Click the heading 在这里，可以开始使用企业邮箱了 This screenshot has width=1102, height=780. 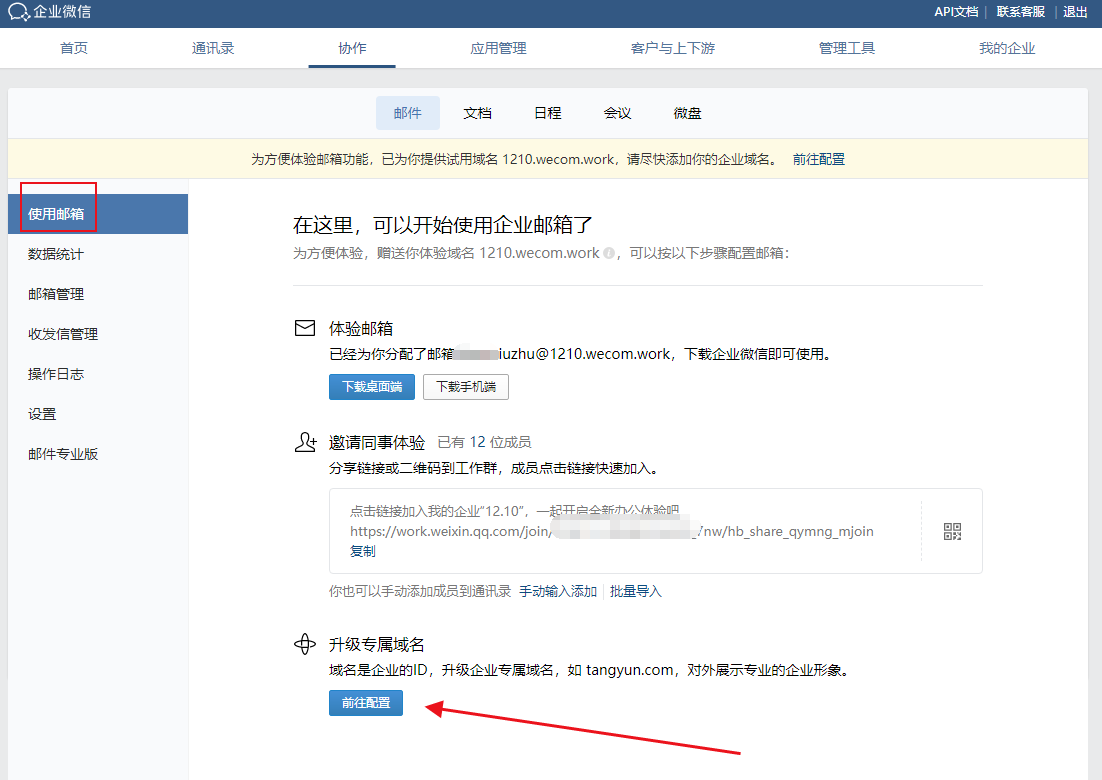coord(443,225)
